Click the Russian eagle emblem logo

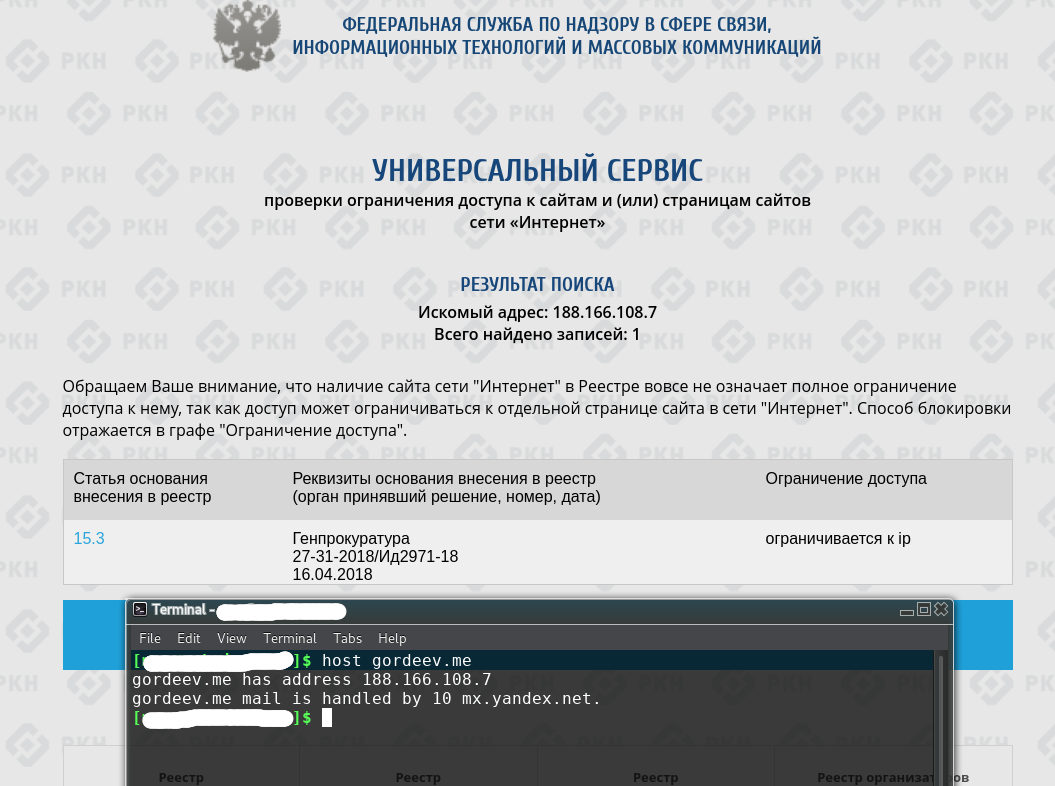(x=247, y=36)
